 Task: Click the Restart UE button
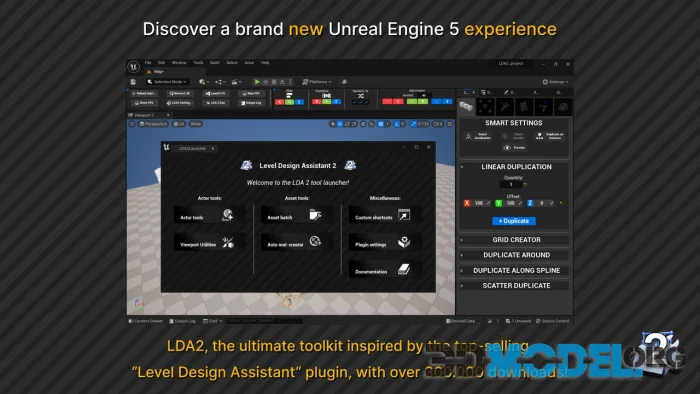[x=180, y=94]
